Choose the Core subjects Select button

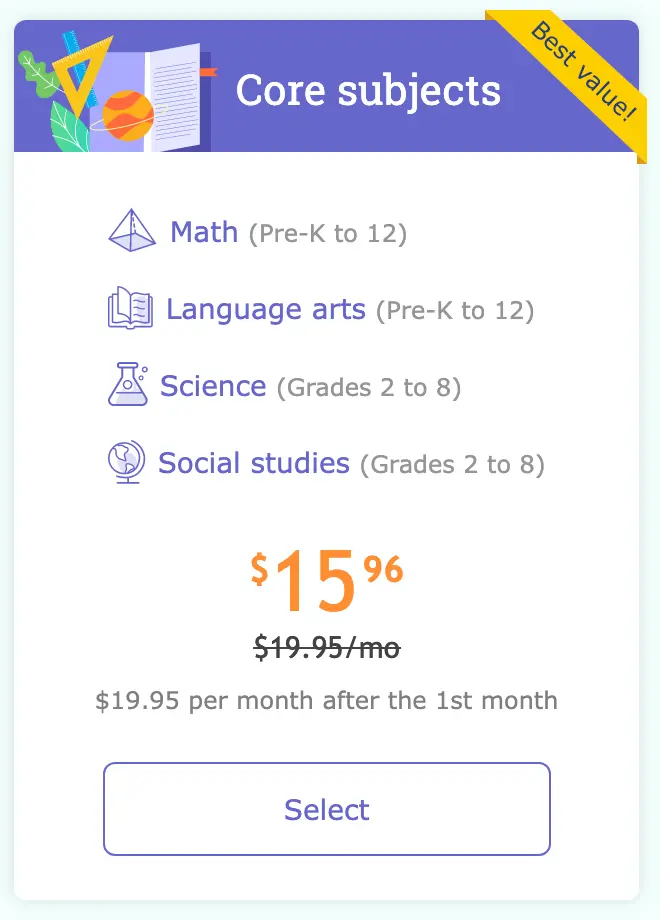(327, 809)
